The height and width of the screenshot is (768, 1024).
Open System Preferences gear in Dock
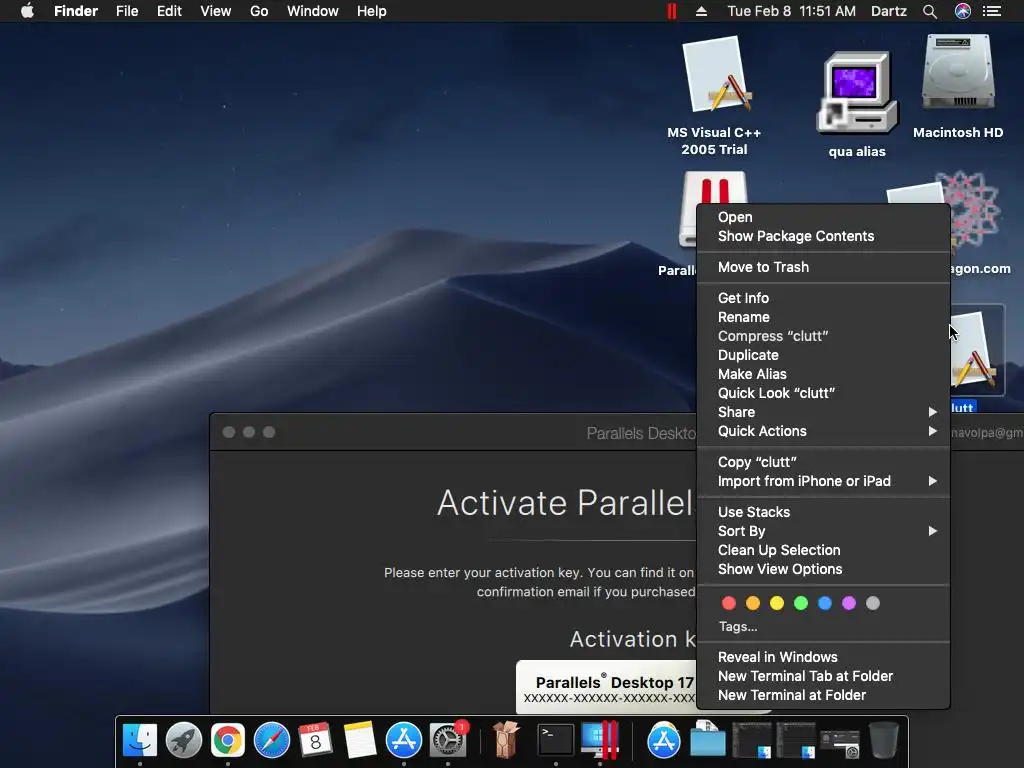[x=448, y=740]
